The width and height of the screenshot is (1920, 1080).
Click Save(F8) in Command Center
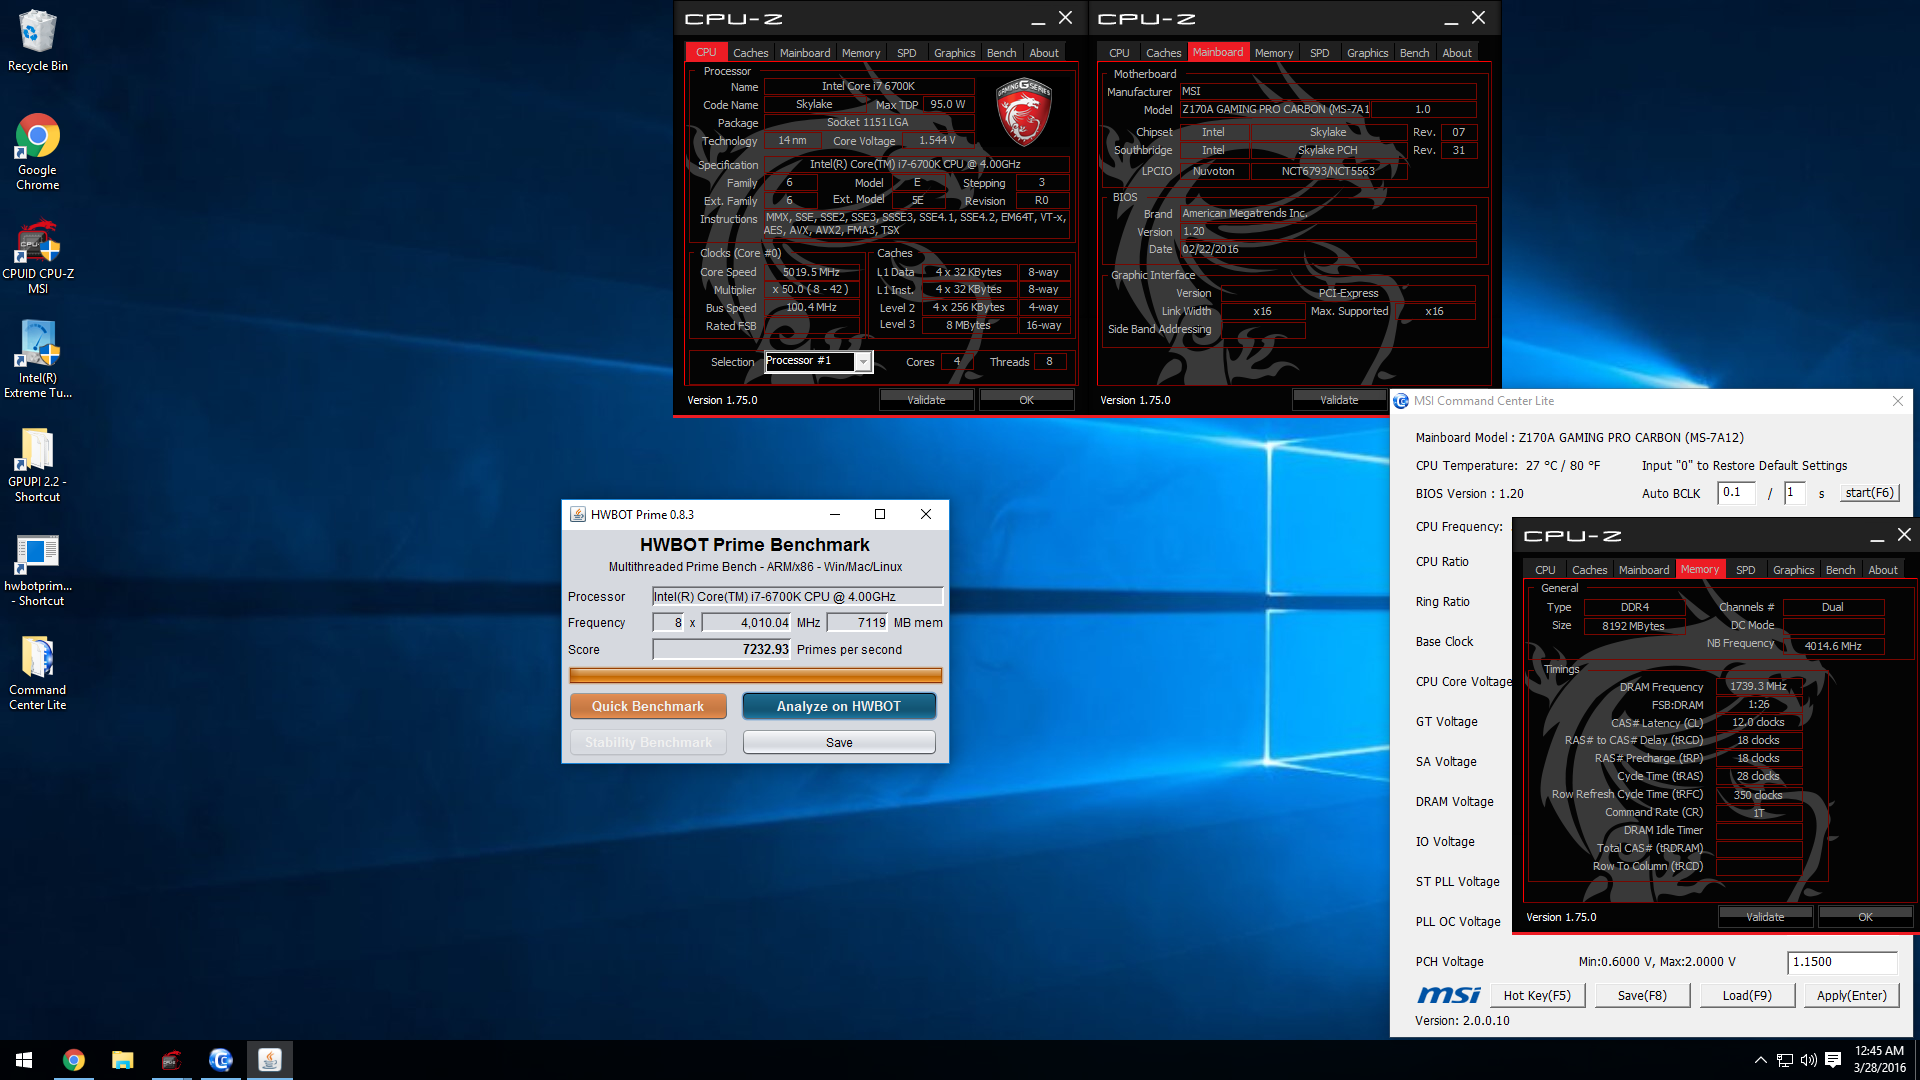(1642, 996)
